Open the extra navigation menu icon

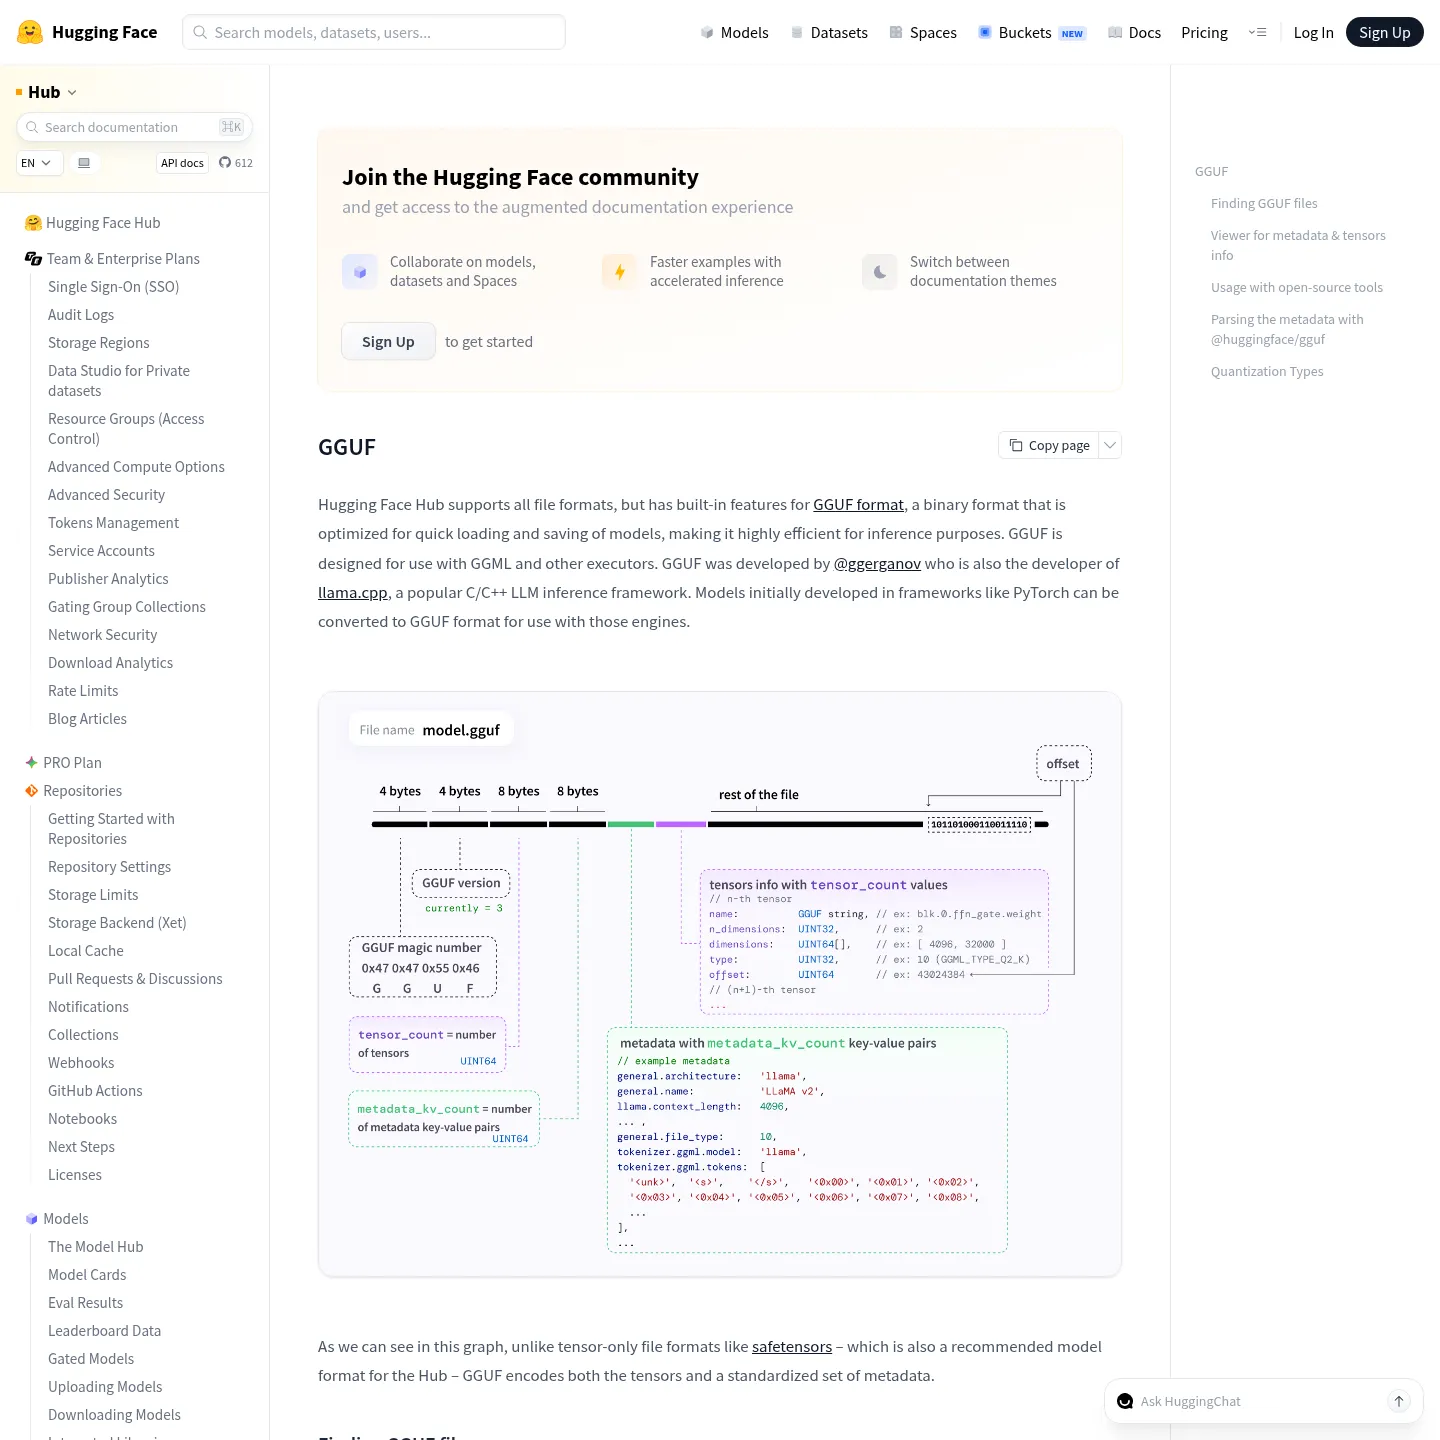(x=1258, y=33)
